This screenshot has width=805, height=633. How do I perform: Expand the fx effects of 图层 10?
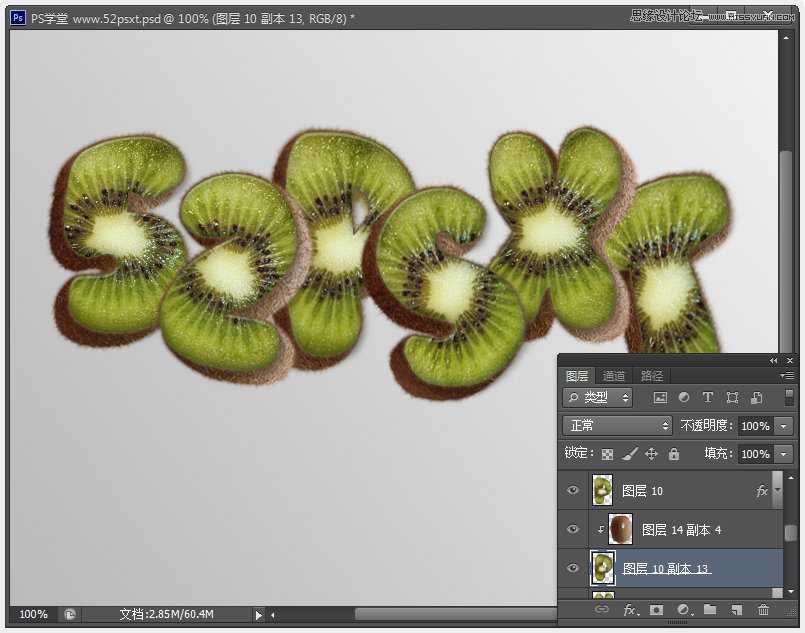pos(777,490)
